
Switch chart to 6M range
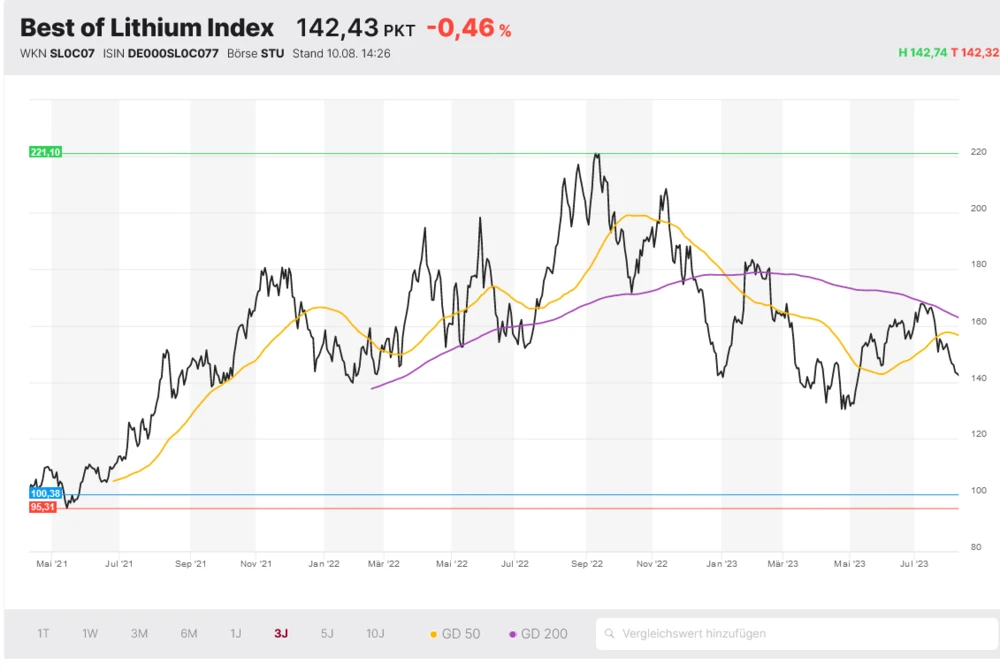(188, 634)
